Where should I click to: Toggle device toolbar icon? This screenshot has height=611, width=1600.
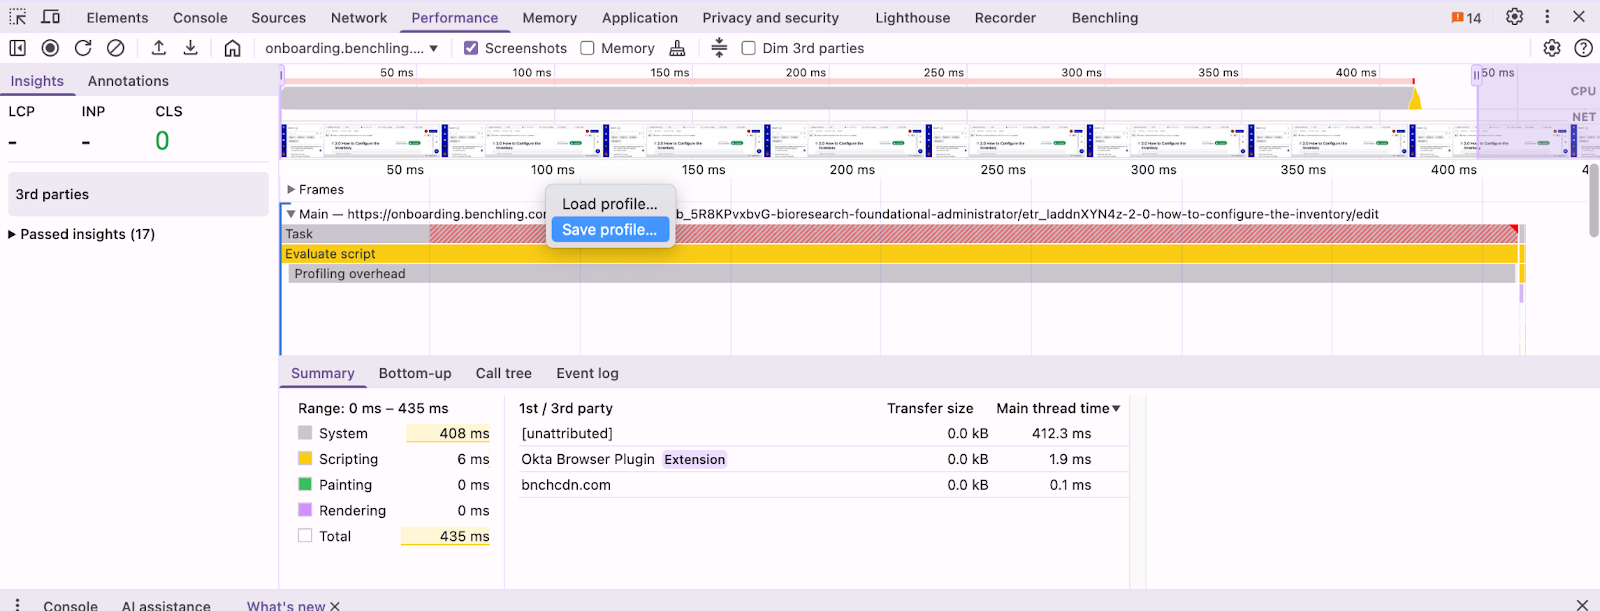[x=51, y=17]
